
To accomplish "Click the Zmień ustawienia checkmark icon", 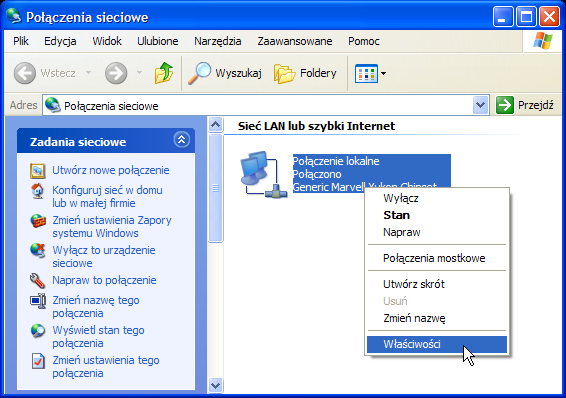I will click(38, 361).
